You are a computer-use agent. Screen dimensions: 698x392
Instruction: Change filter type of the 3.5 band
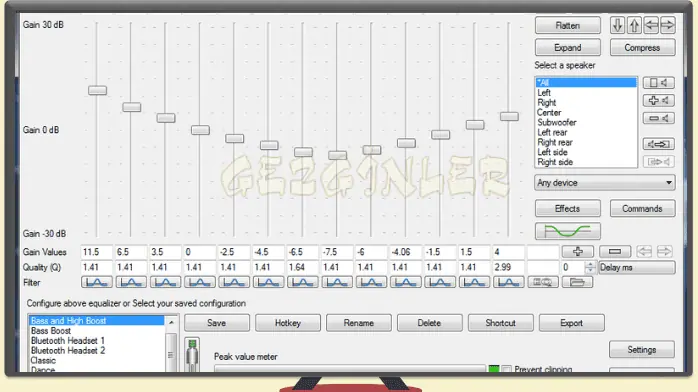(x=165, y=282)
